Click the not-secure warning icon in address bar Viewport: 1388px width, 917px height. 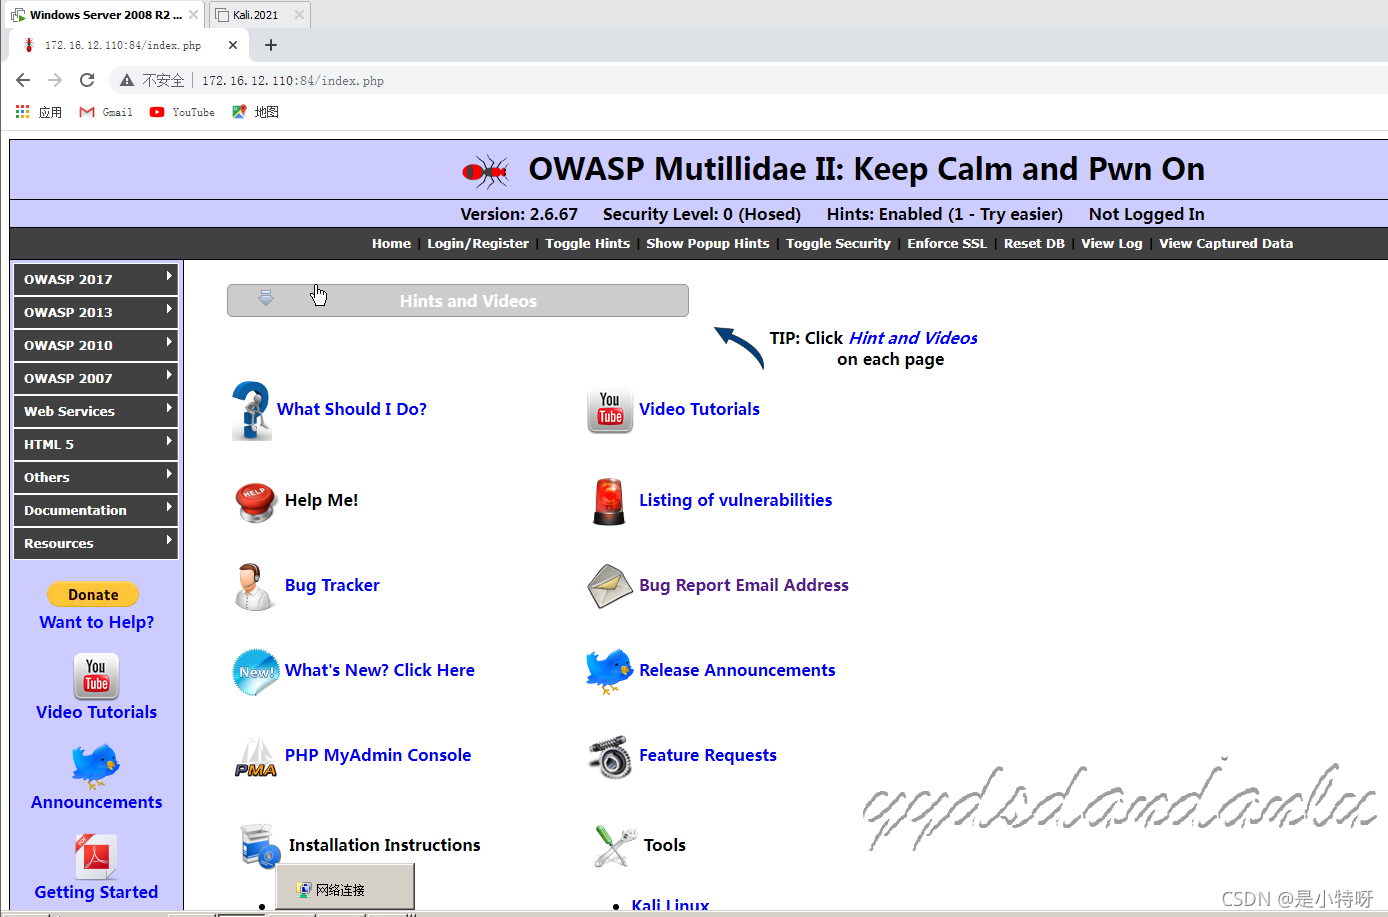click(127, 80)
